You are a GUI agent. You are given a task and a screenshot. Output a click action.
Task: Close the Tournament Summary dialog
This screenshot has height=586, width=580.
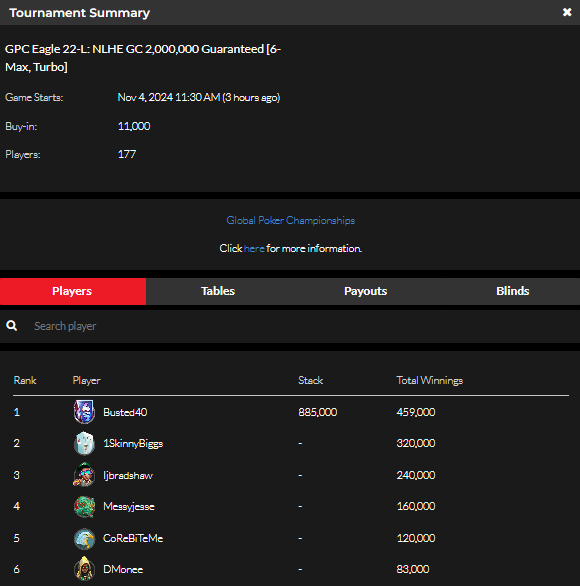[x=567, y=12]
